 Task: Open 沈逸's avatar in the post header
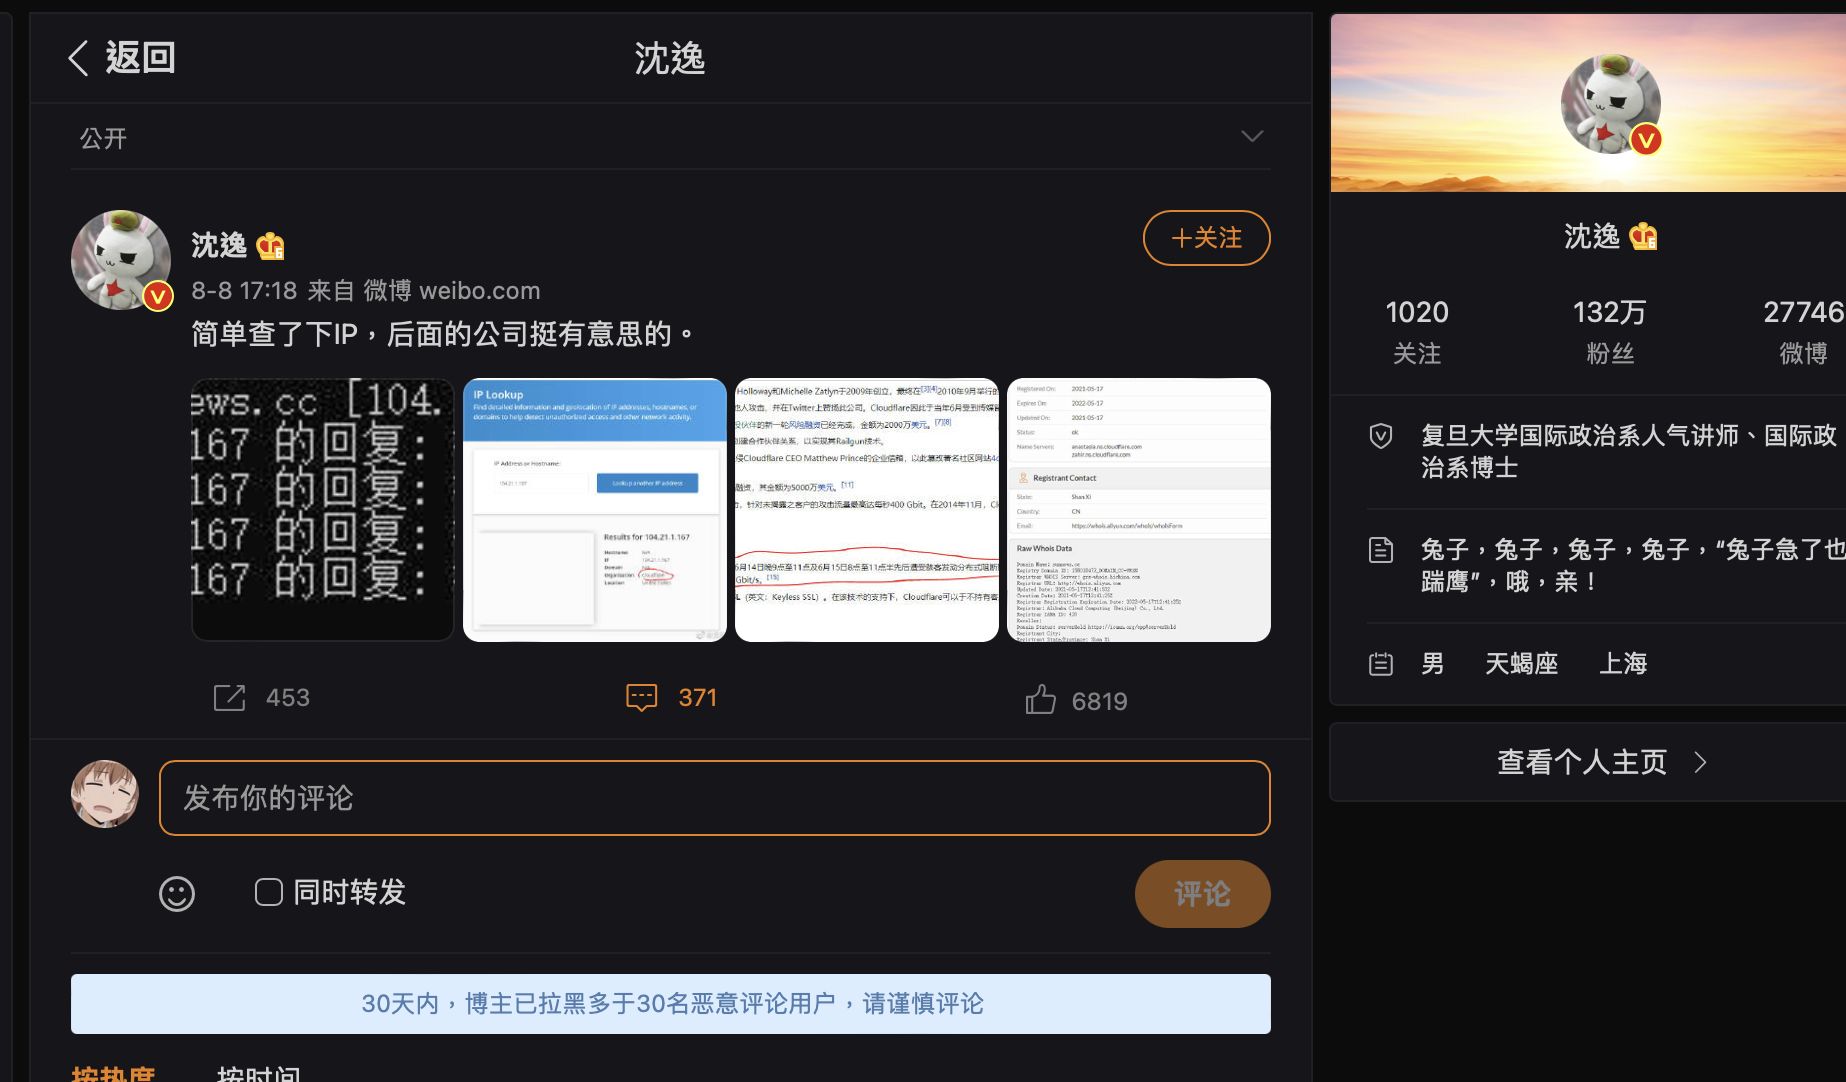point(121,260)
